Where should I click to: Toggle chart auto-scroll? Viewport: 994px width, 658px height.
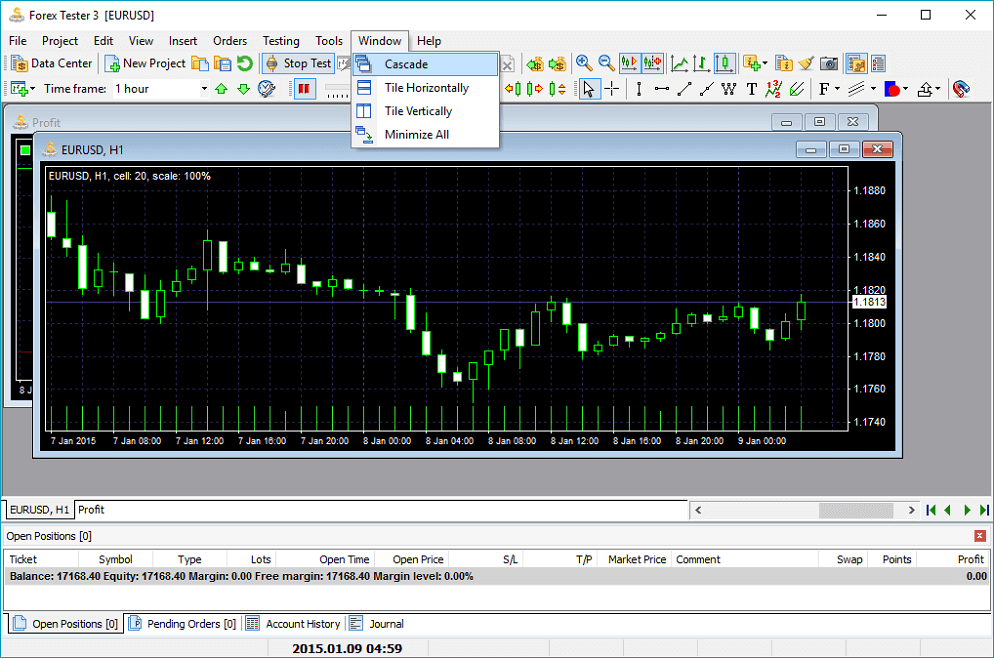pyautogui.click(x=629, y=63)
